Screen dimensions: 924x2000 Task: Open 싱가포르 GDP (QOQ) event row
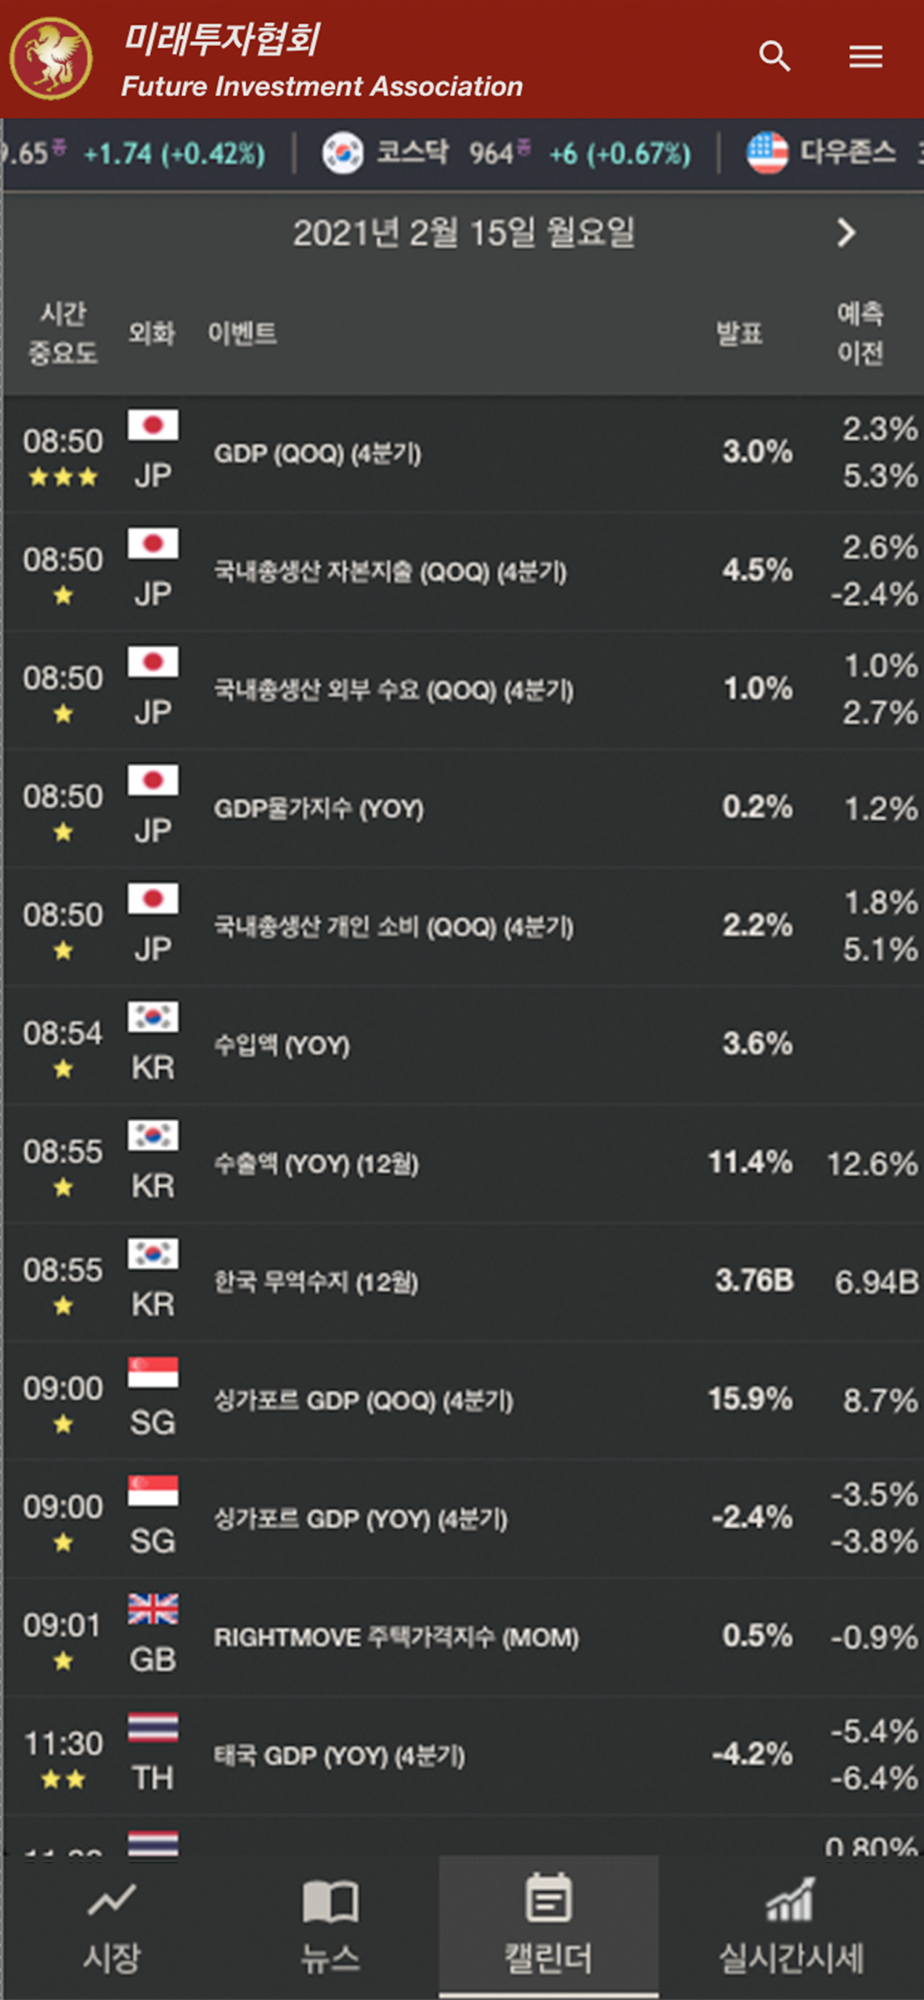462,1400
